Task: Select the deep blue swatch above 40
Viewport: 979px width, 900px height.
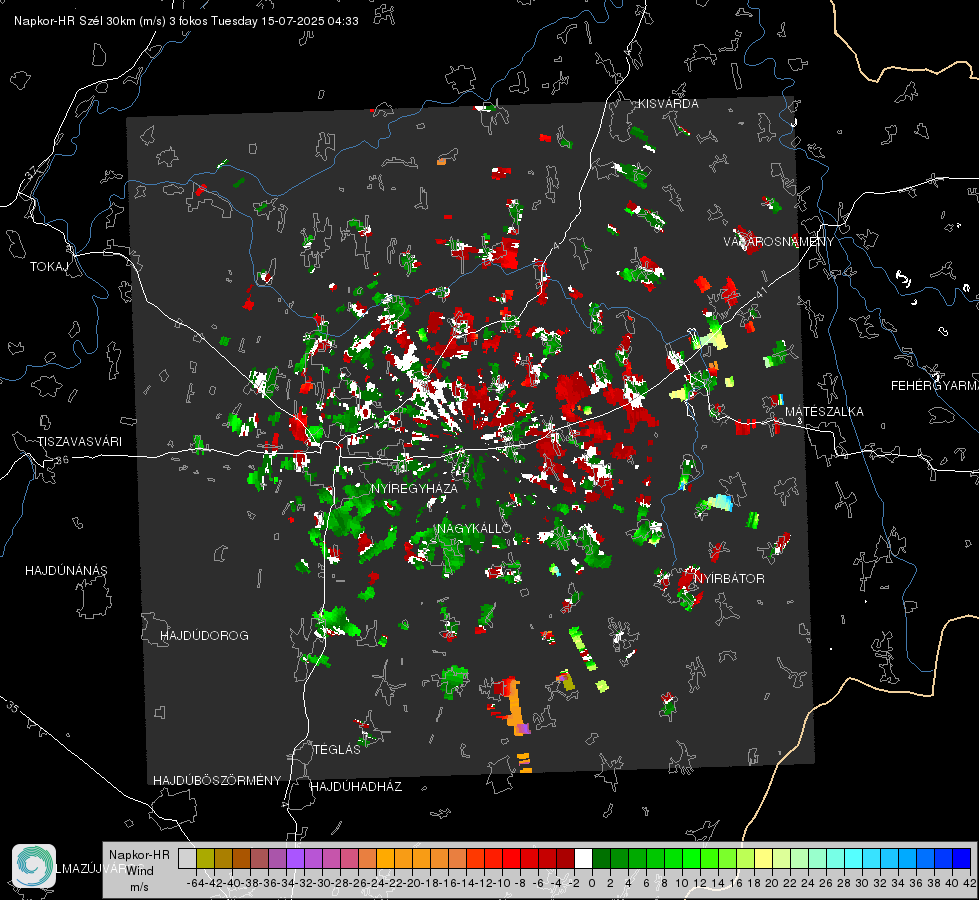Action: 962,858
